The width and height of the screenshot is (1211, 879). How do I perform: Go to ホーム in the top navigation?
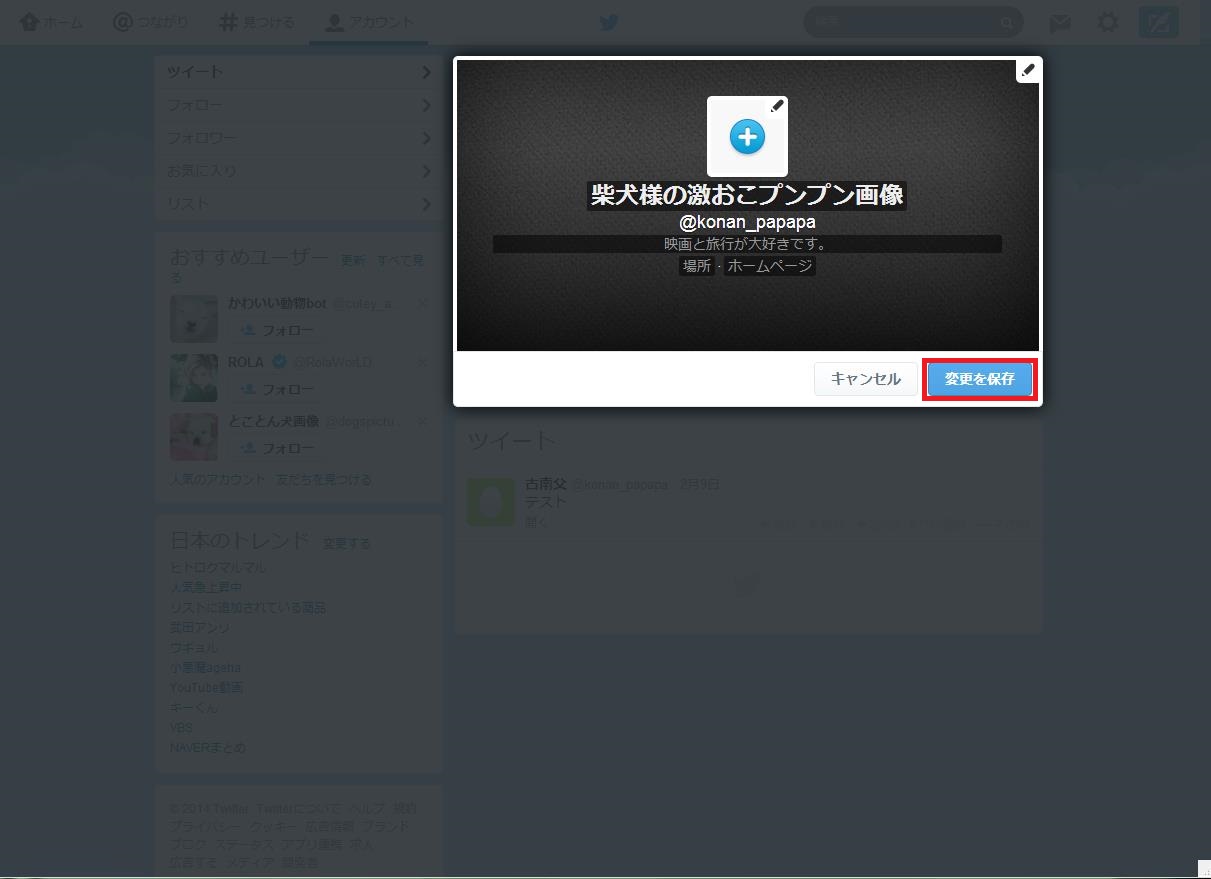(52, 22)
